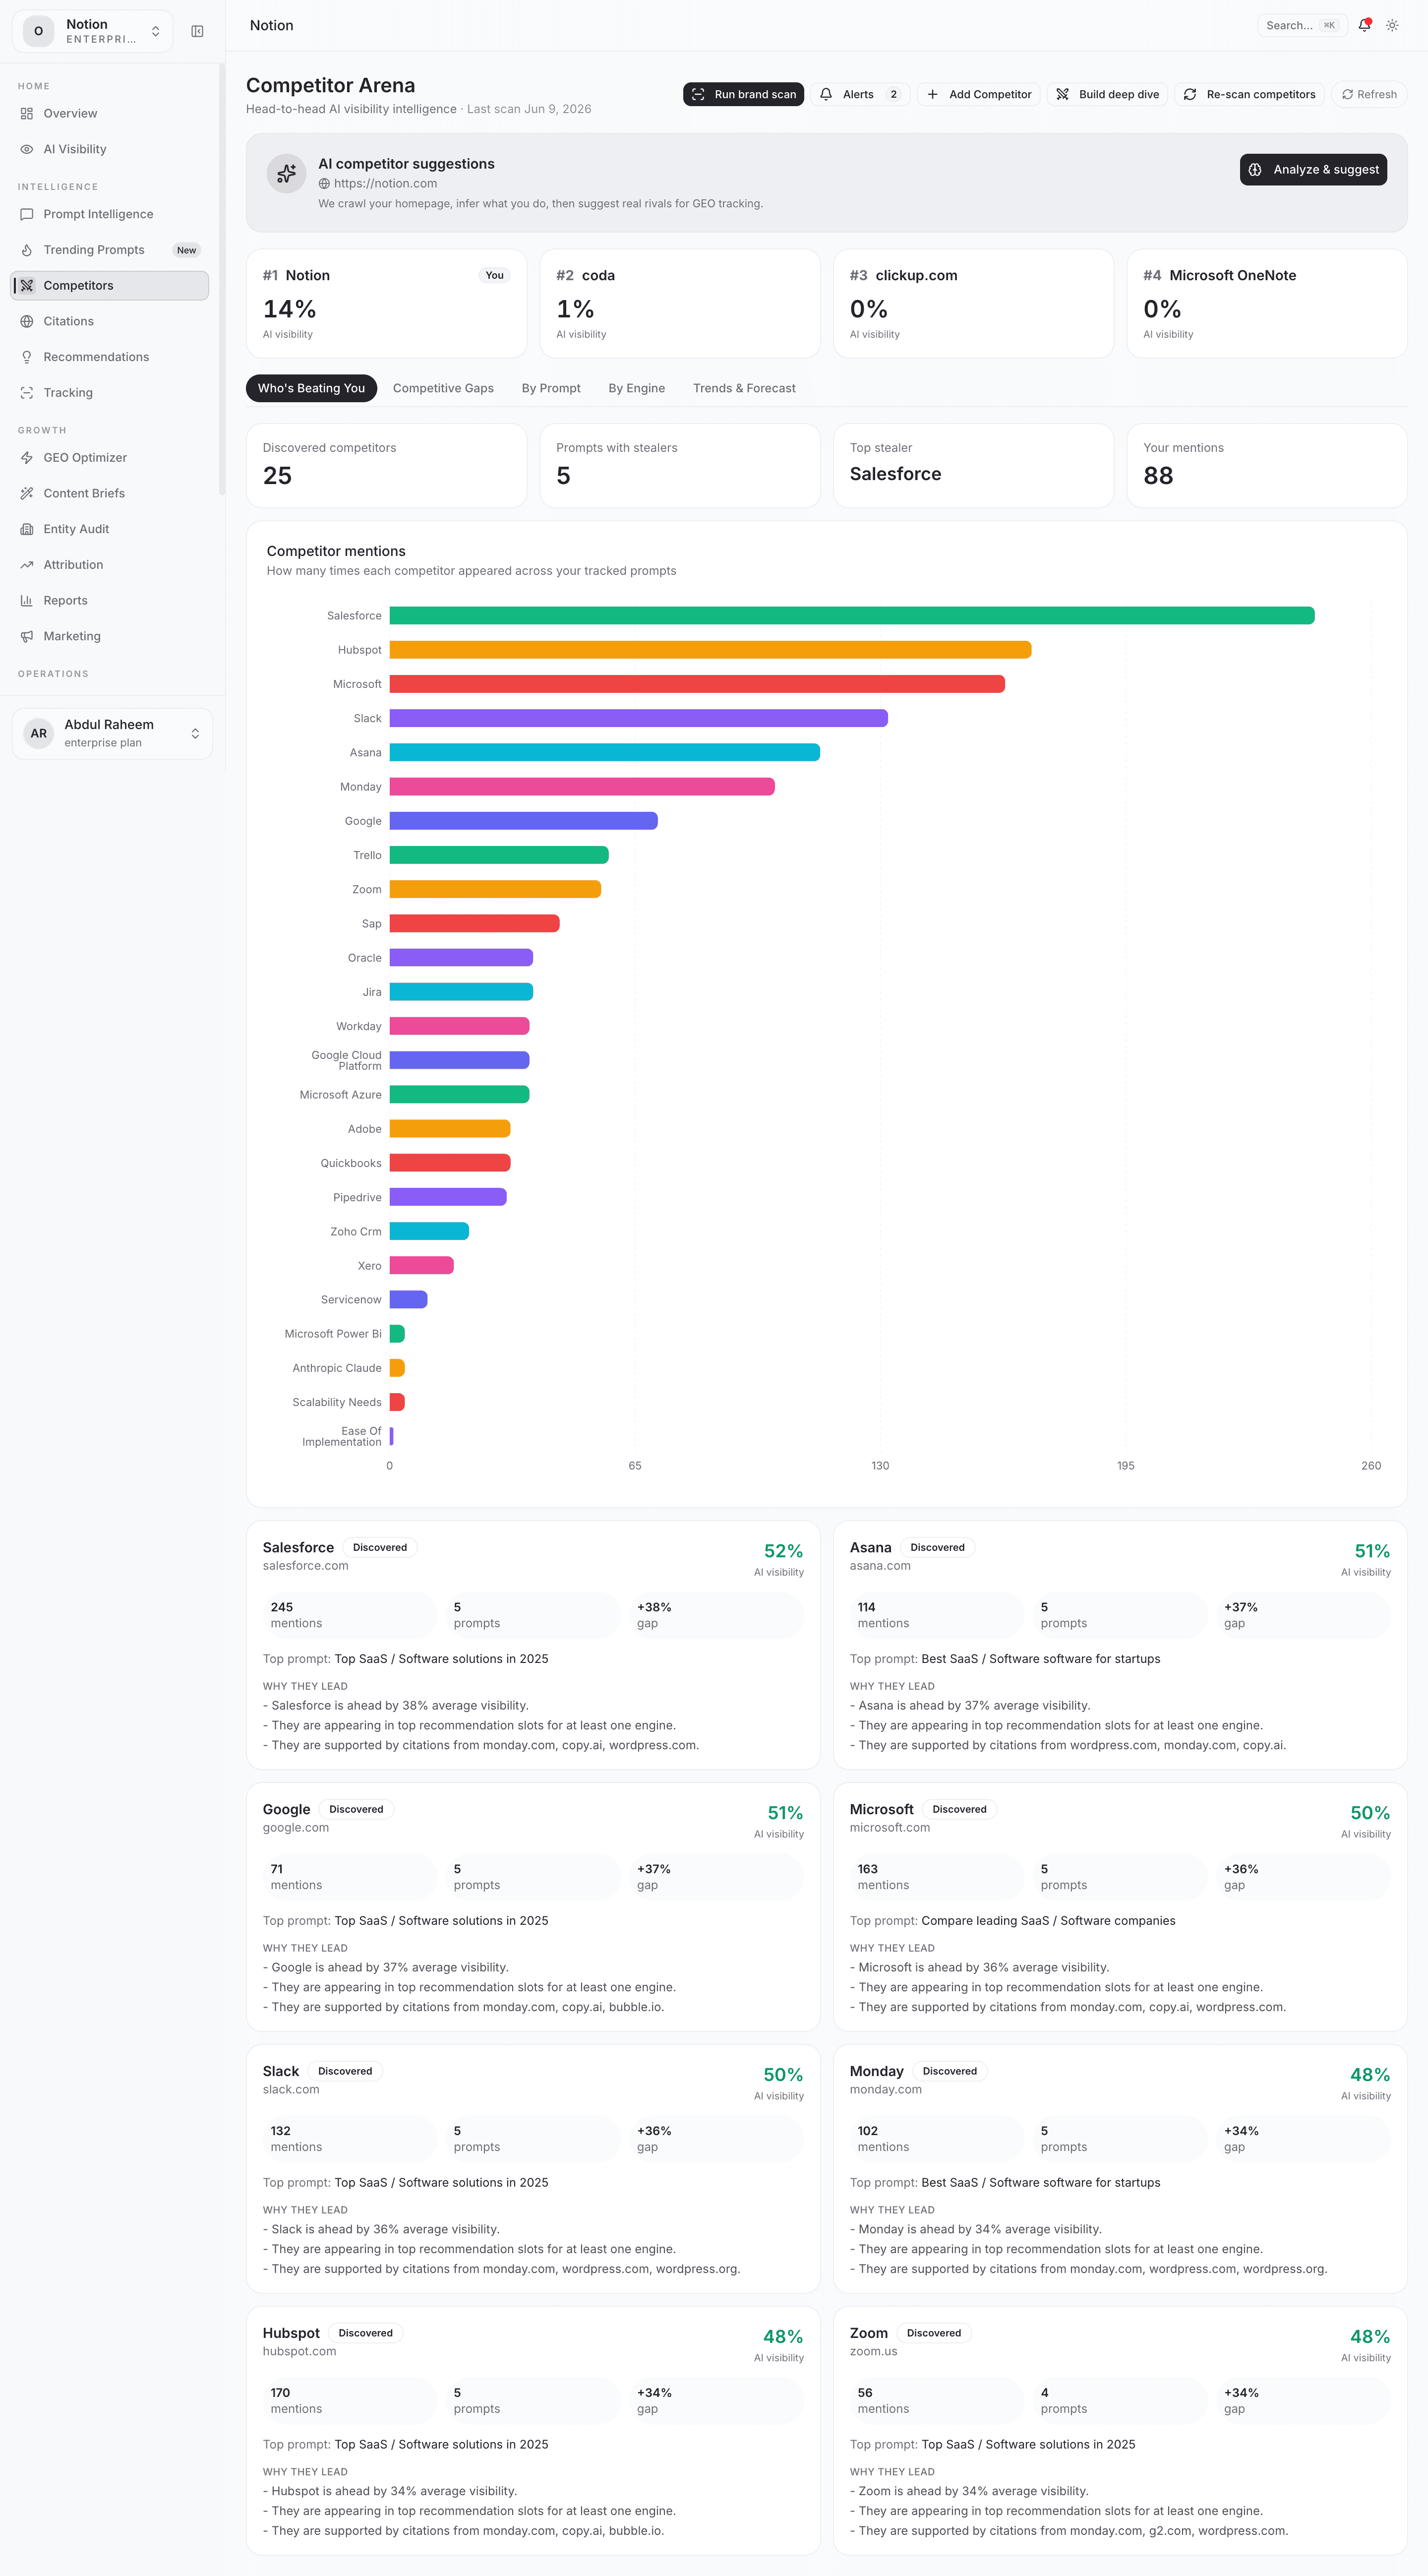The image size is (1428, 2576).
Task: Click Google card's 51% visibility
Action: point(785,1813)
